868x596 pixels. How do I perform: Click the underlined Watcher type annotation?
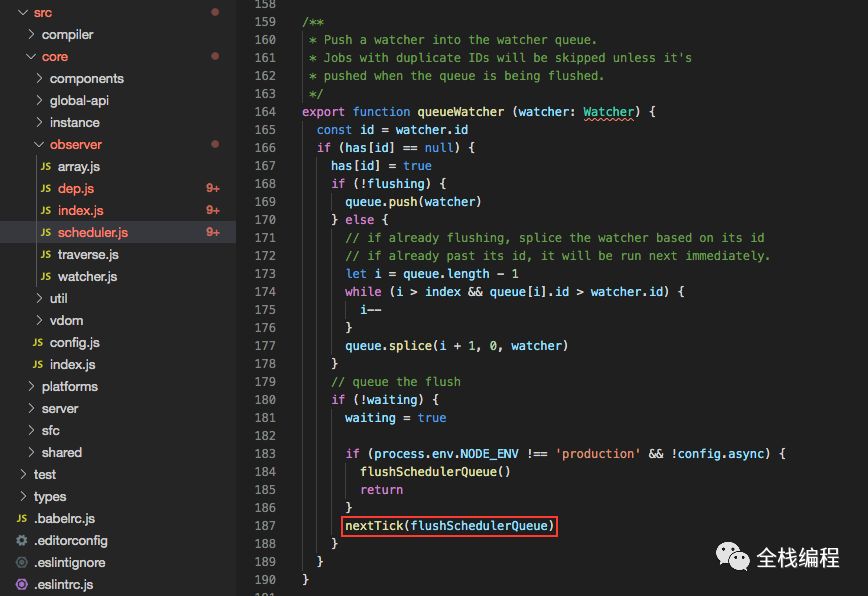(608, 111)
